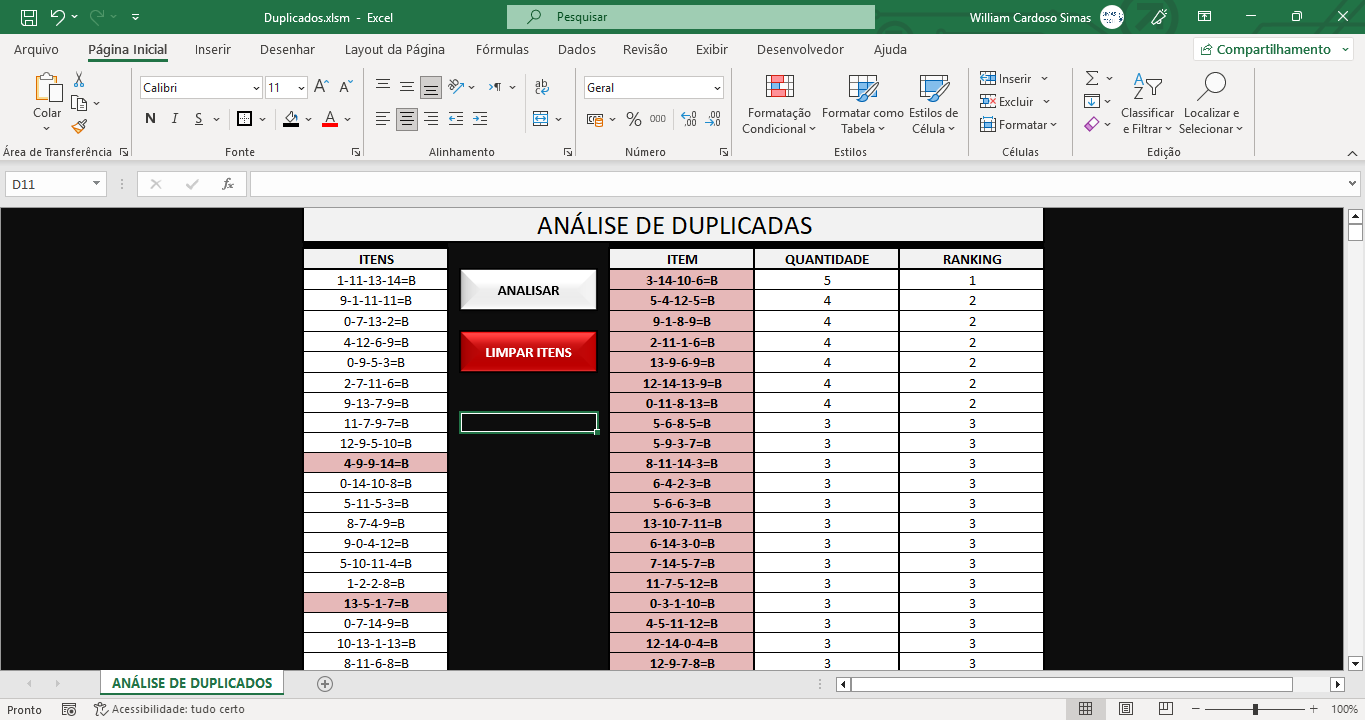This screenshot has width=1365, height=720.
Task: Toggle align text right
Action: coord(431,119)
